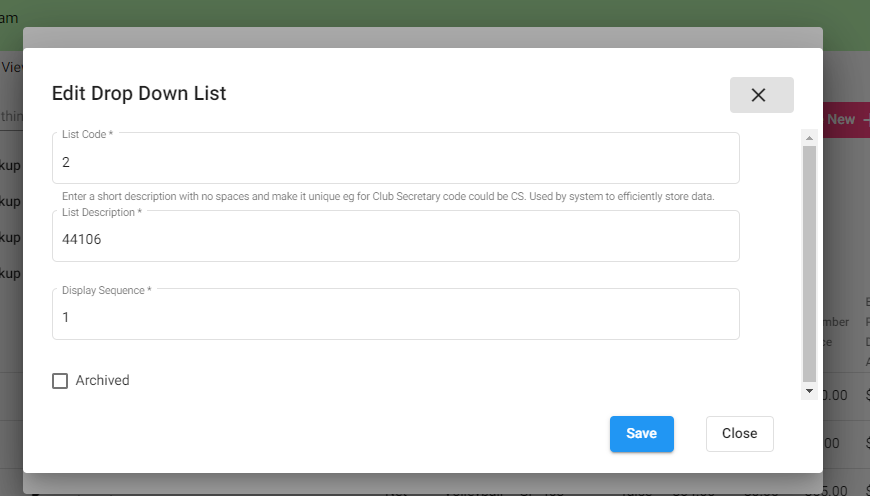Save the drop down list changes
This screenshot has height=496, width=870.
[x=641, y=433]
